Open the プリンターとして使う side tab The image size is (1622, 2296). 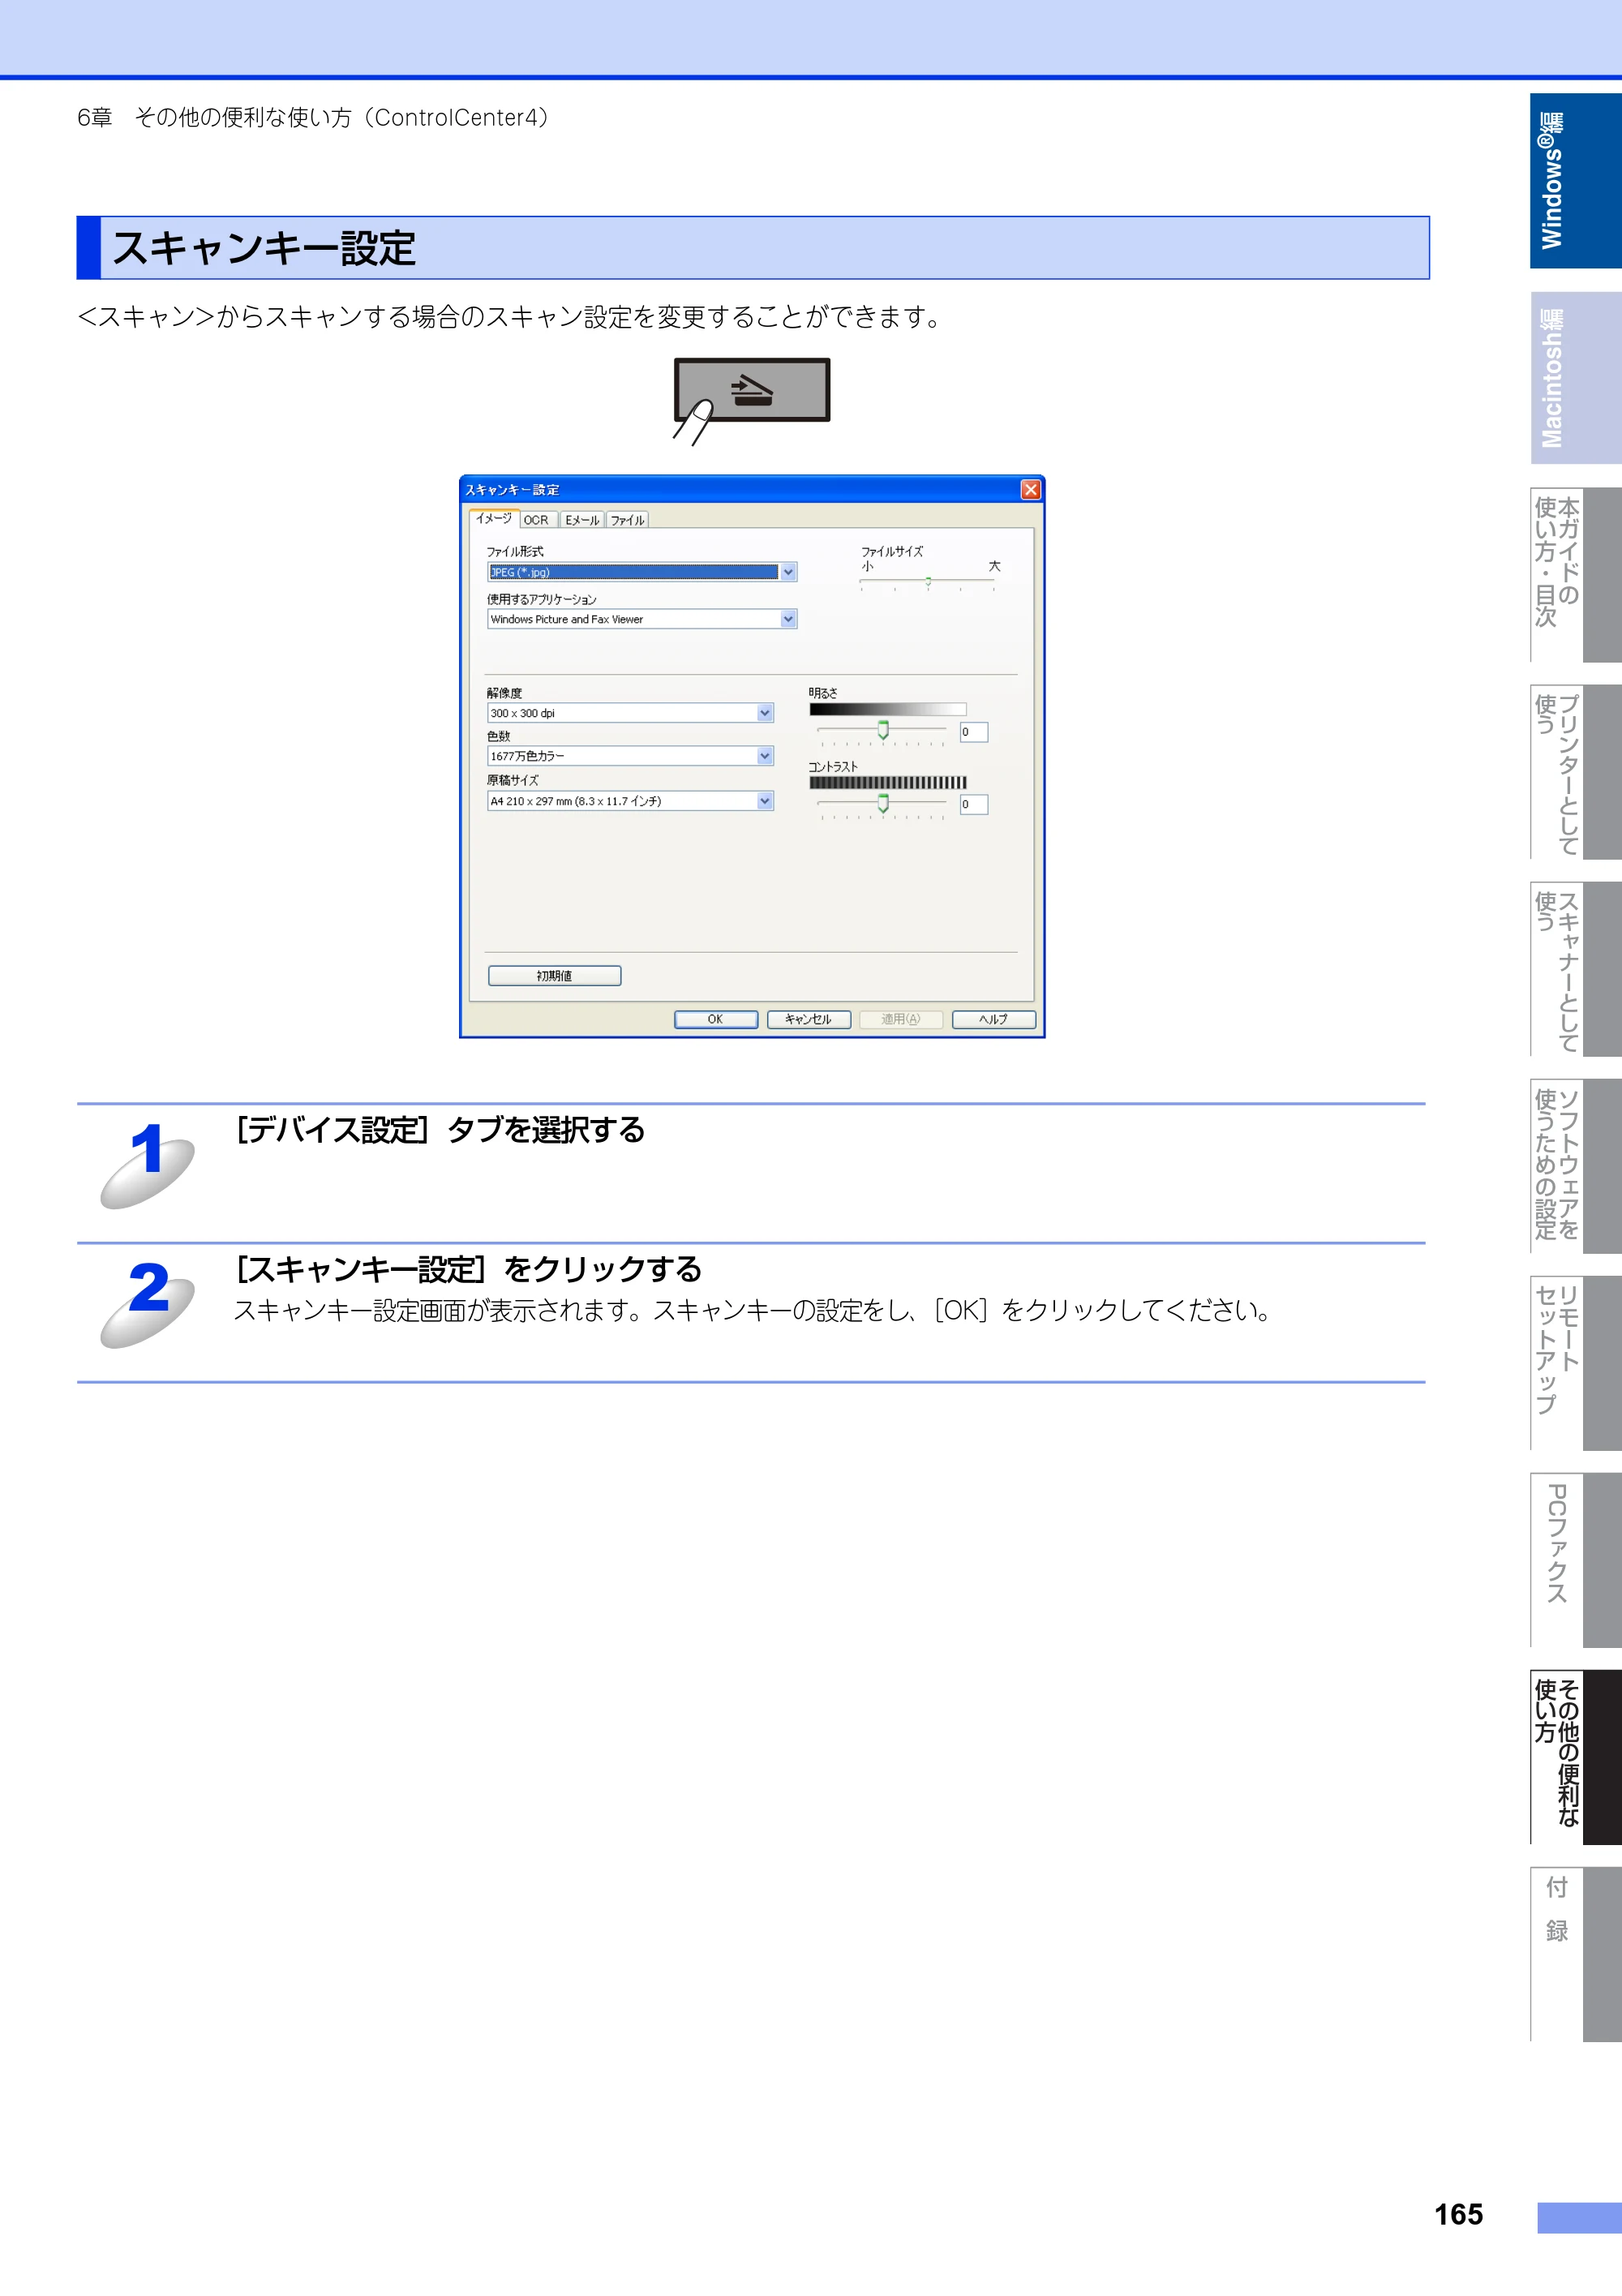(x=1575, y=772)
